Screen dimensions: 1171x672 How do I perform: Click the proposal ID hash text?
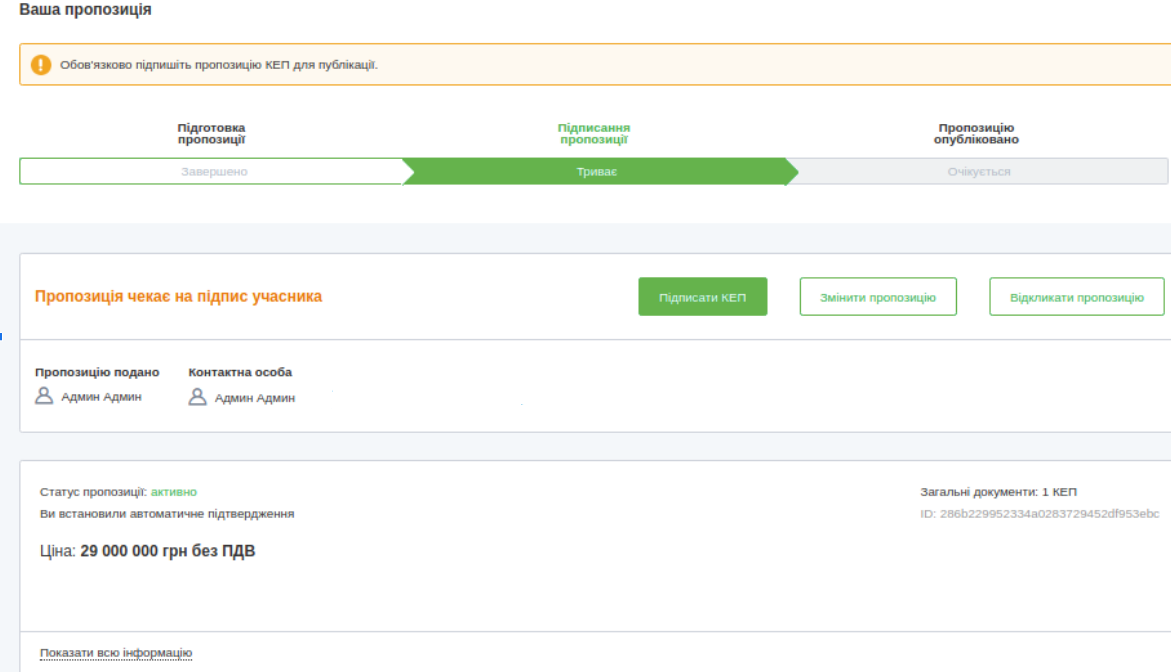pos(1039,514)
